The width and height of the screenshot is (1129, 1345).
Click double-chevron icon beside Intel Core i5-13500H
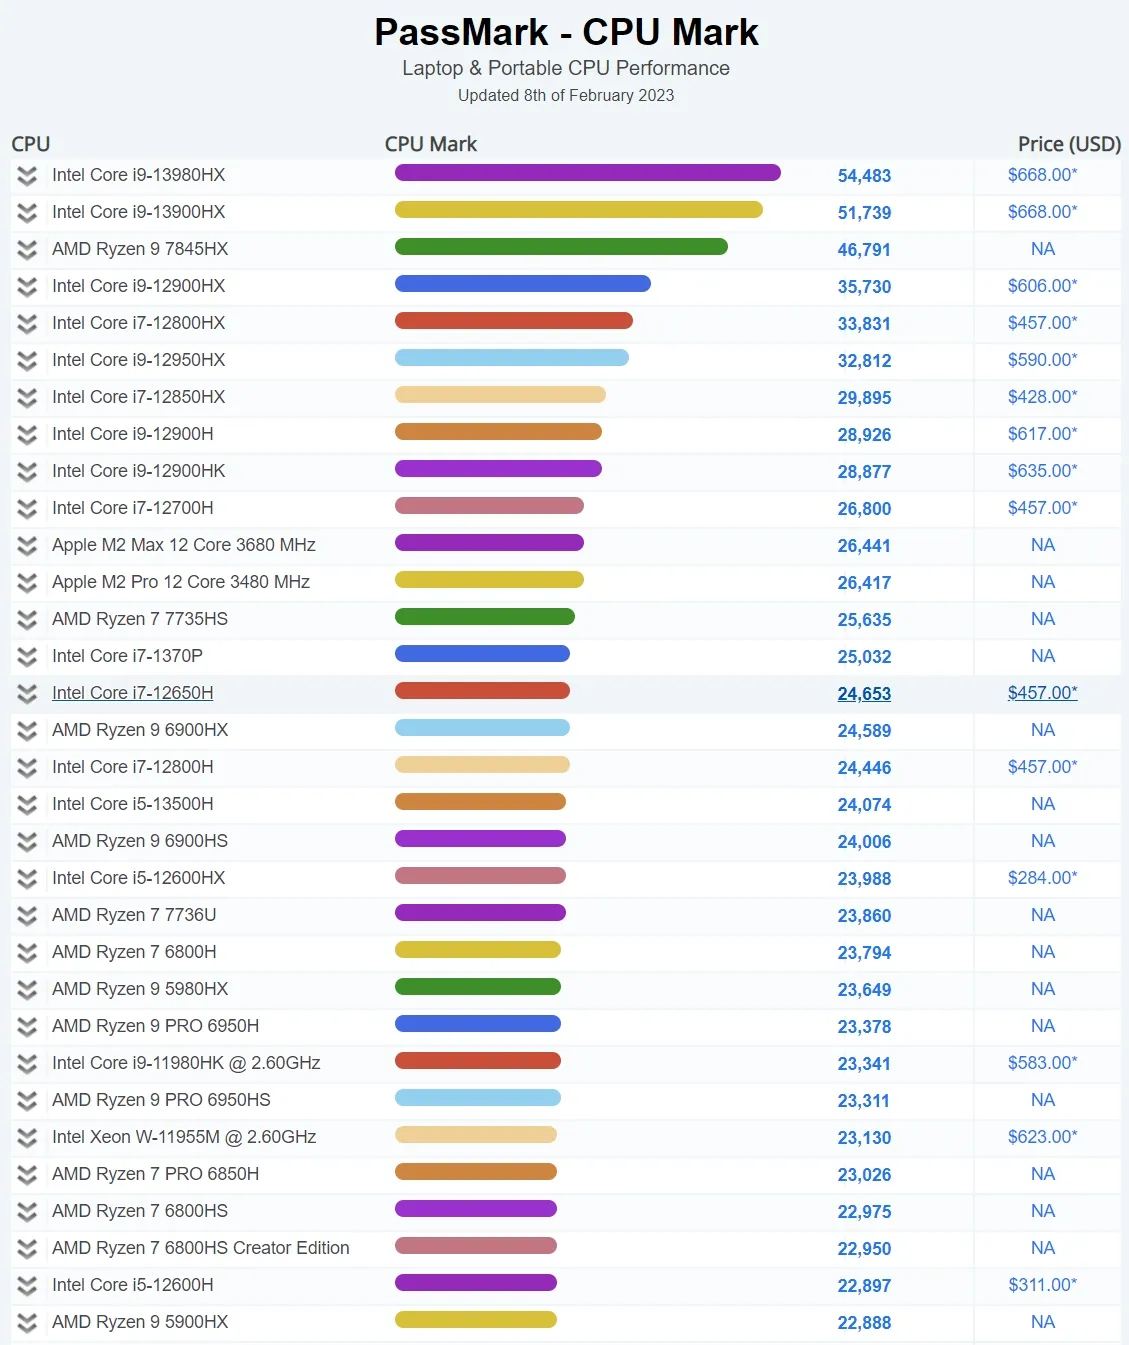(x=27, y=805)
